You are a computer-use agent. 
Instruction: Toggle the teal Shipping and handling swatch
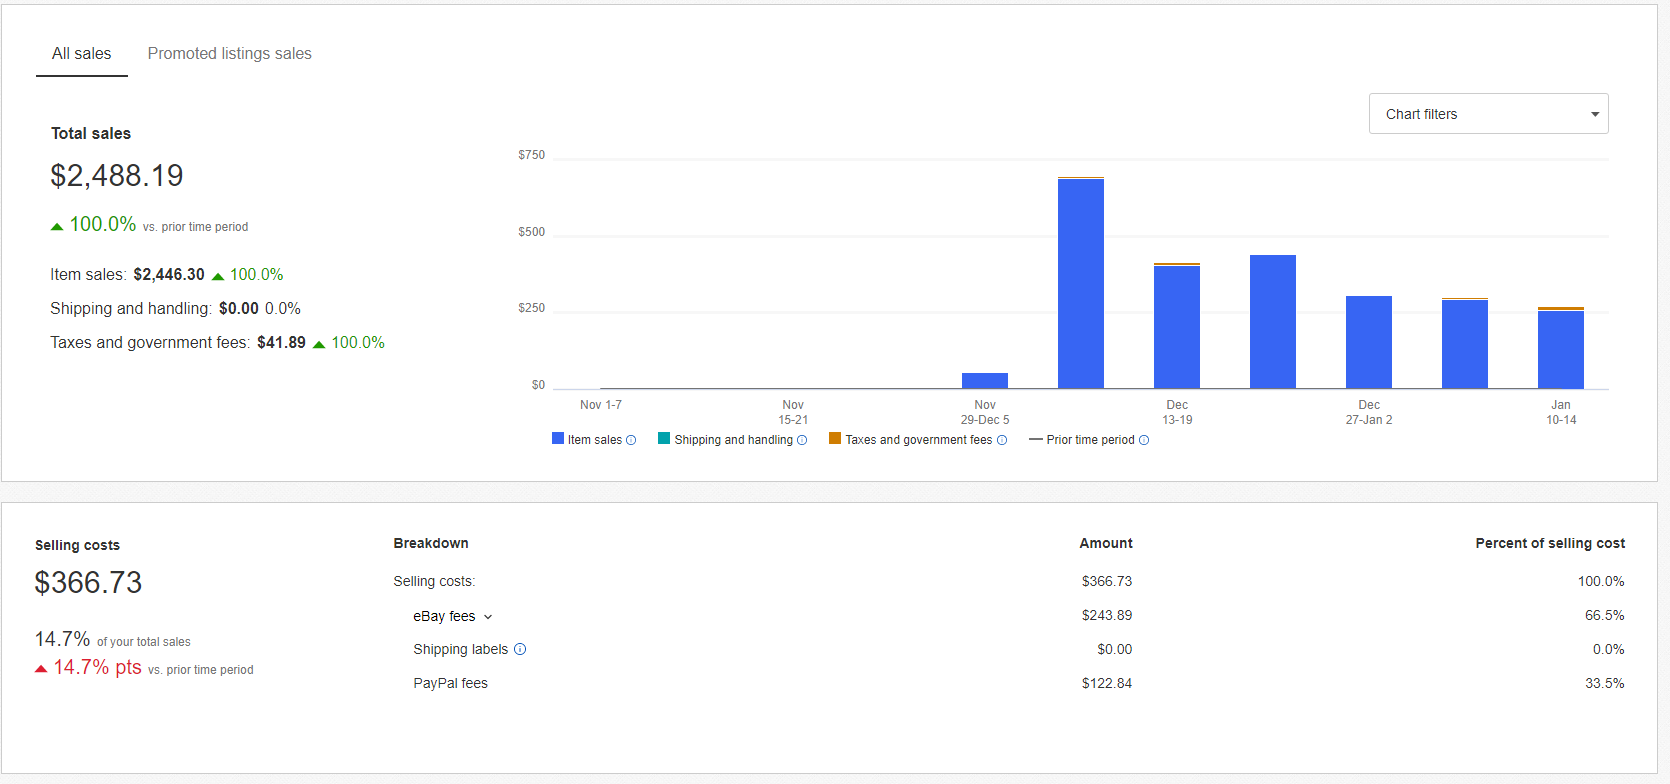coord(664,438)
